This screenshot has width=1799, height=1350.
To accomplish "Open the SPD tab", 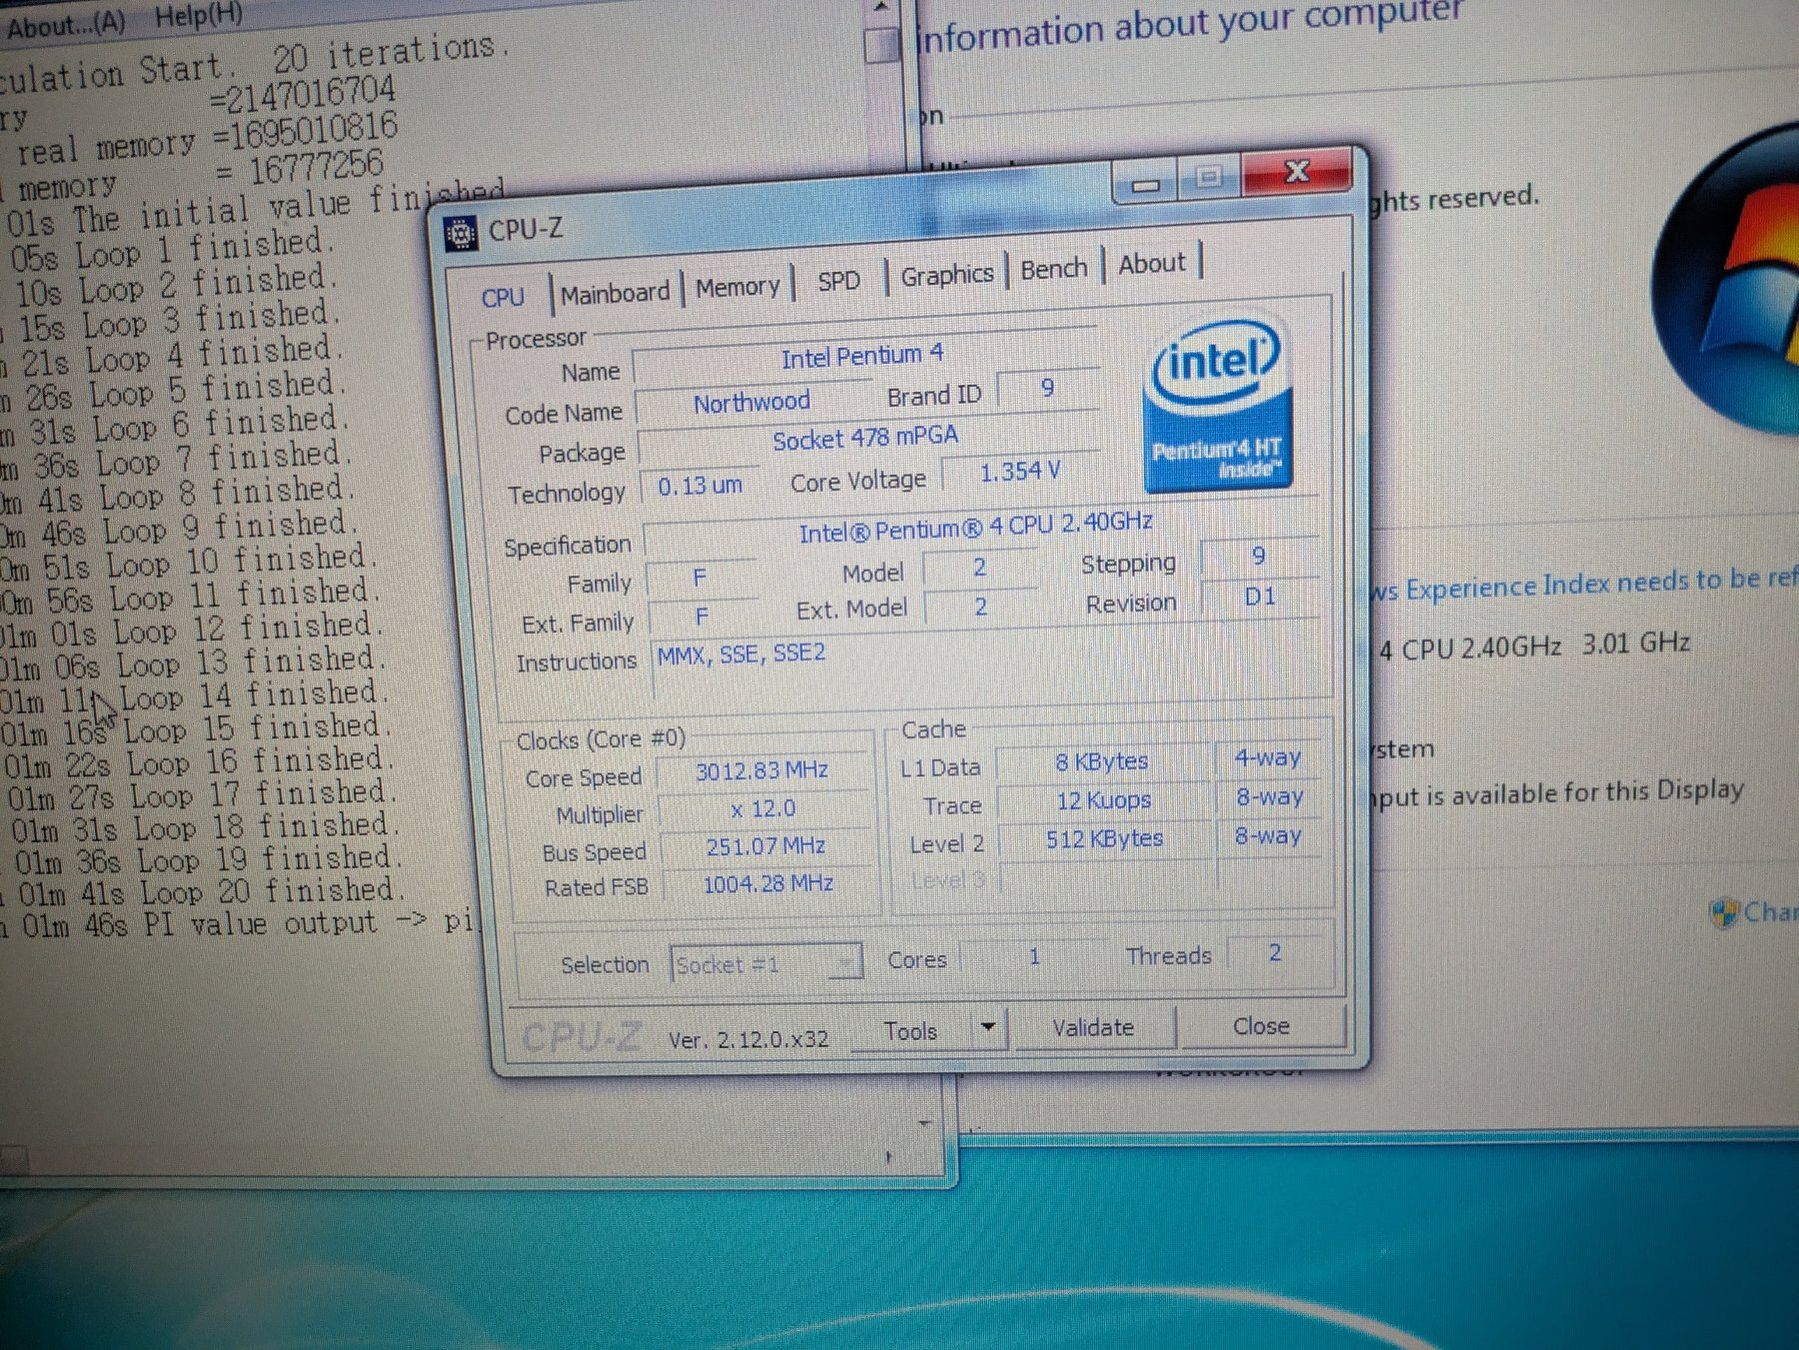I will (839, 281).
